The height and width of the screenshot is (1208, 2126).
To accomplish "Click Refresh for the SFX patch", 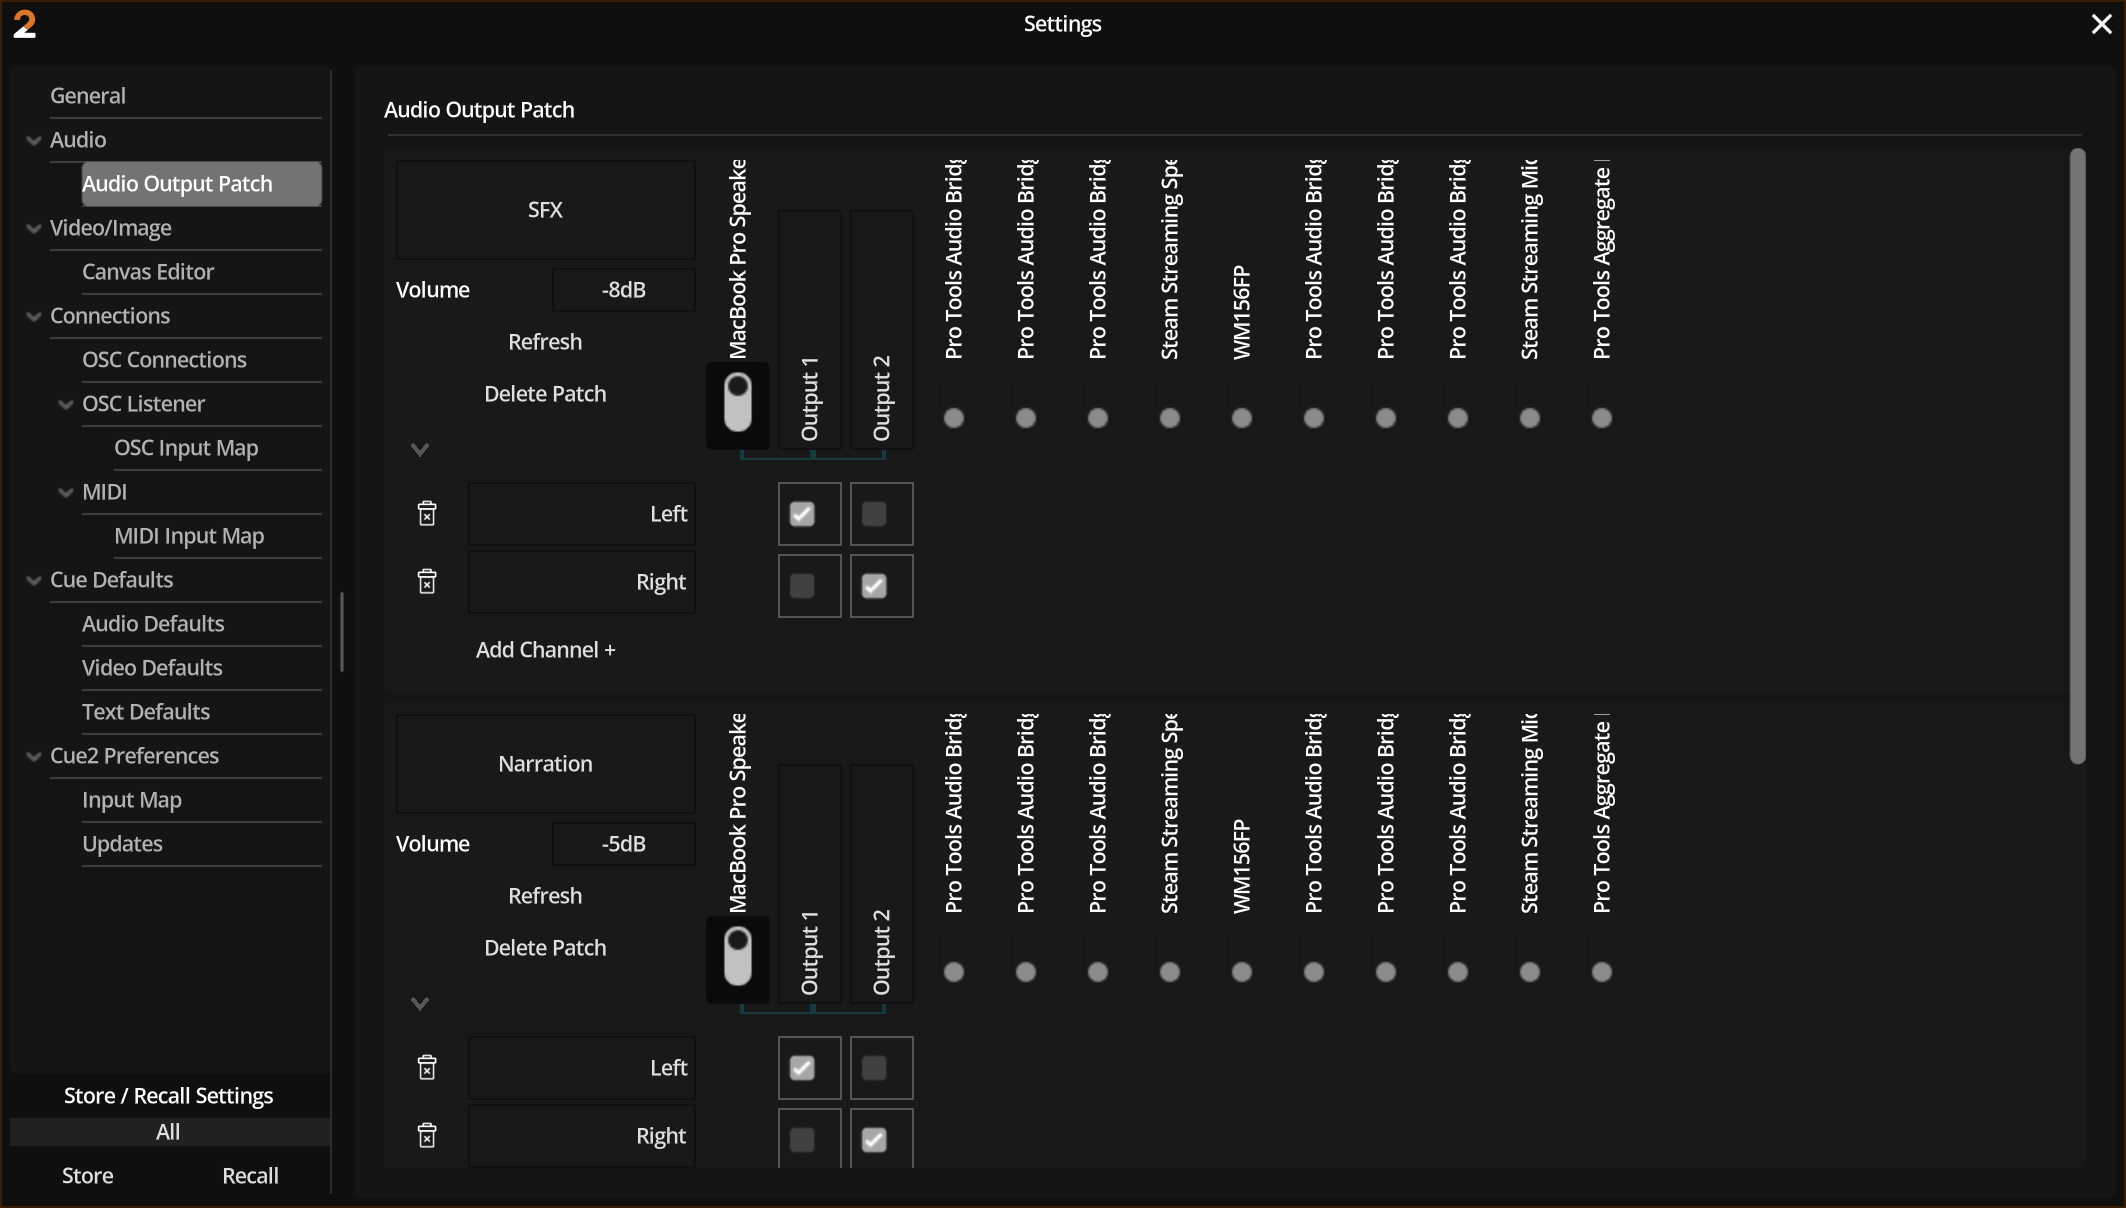I will click(545, 342).
